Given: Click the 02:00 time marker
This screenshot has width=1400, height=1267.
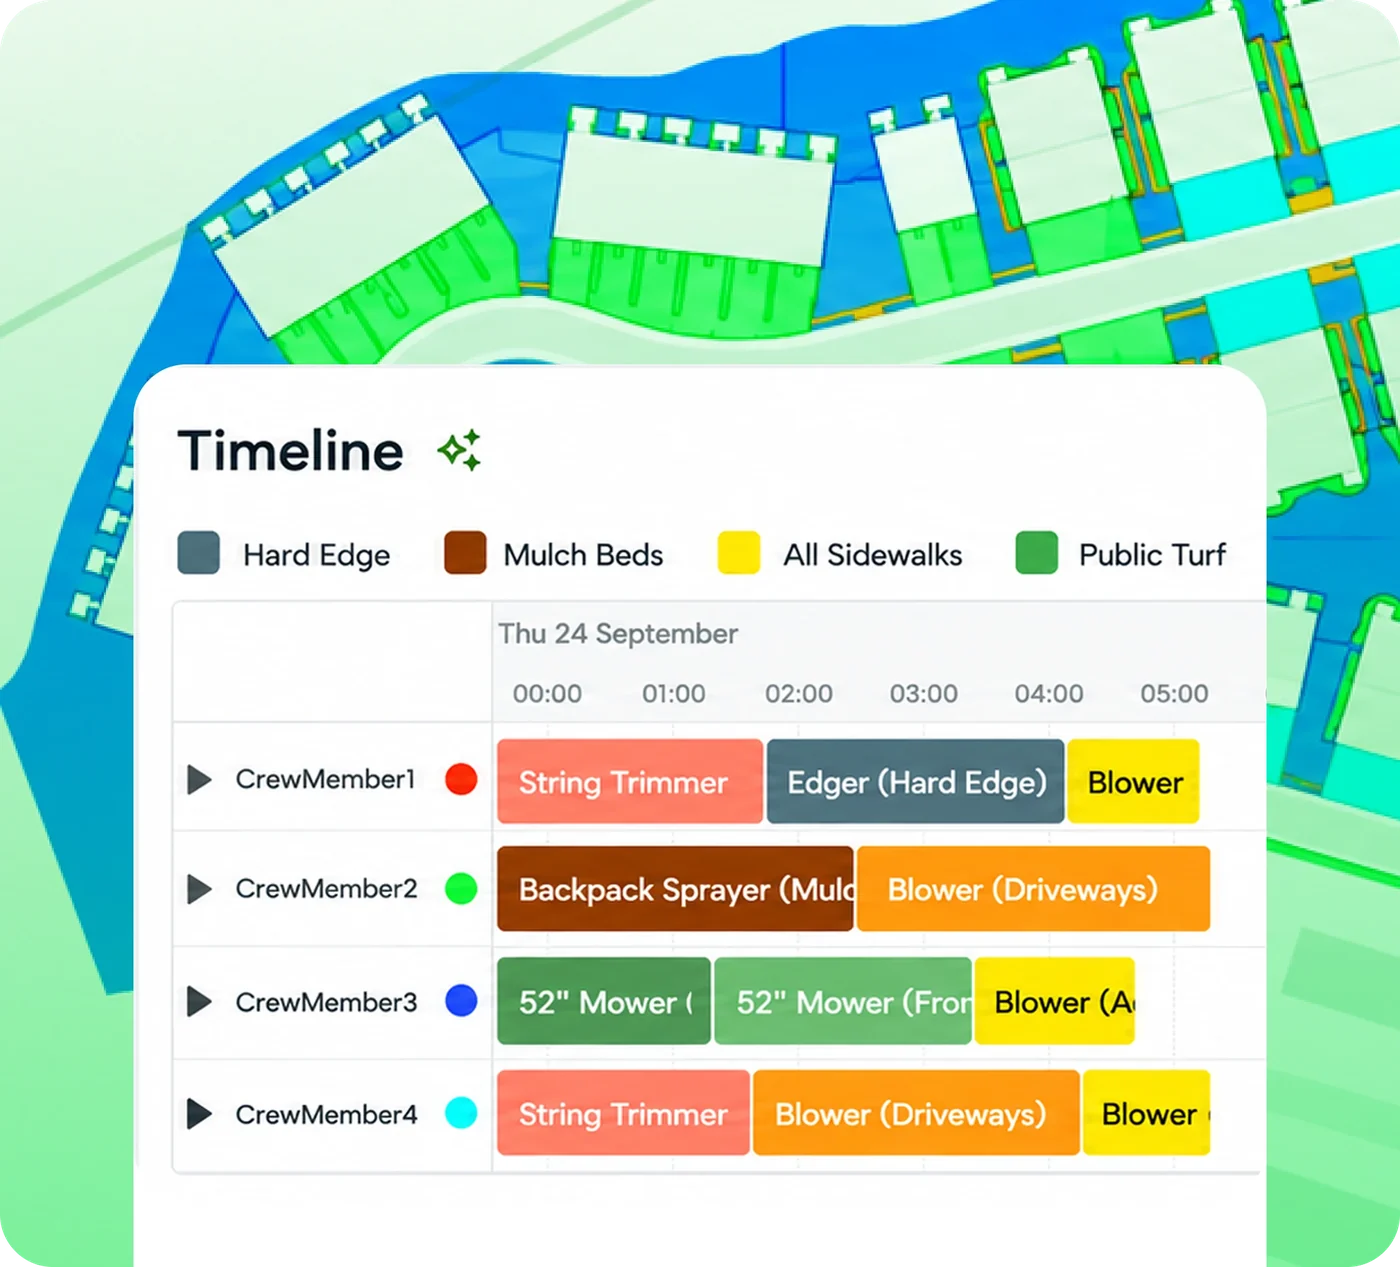Looking at the screenshot, I should pos(799,693).
